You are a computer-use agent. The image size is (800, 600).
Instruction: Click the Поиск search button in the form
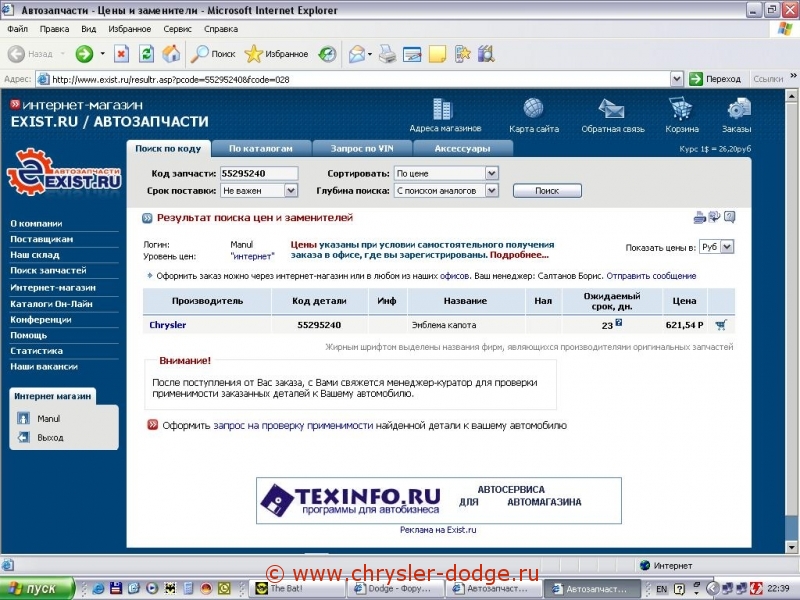coord(547,191)
